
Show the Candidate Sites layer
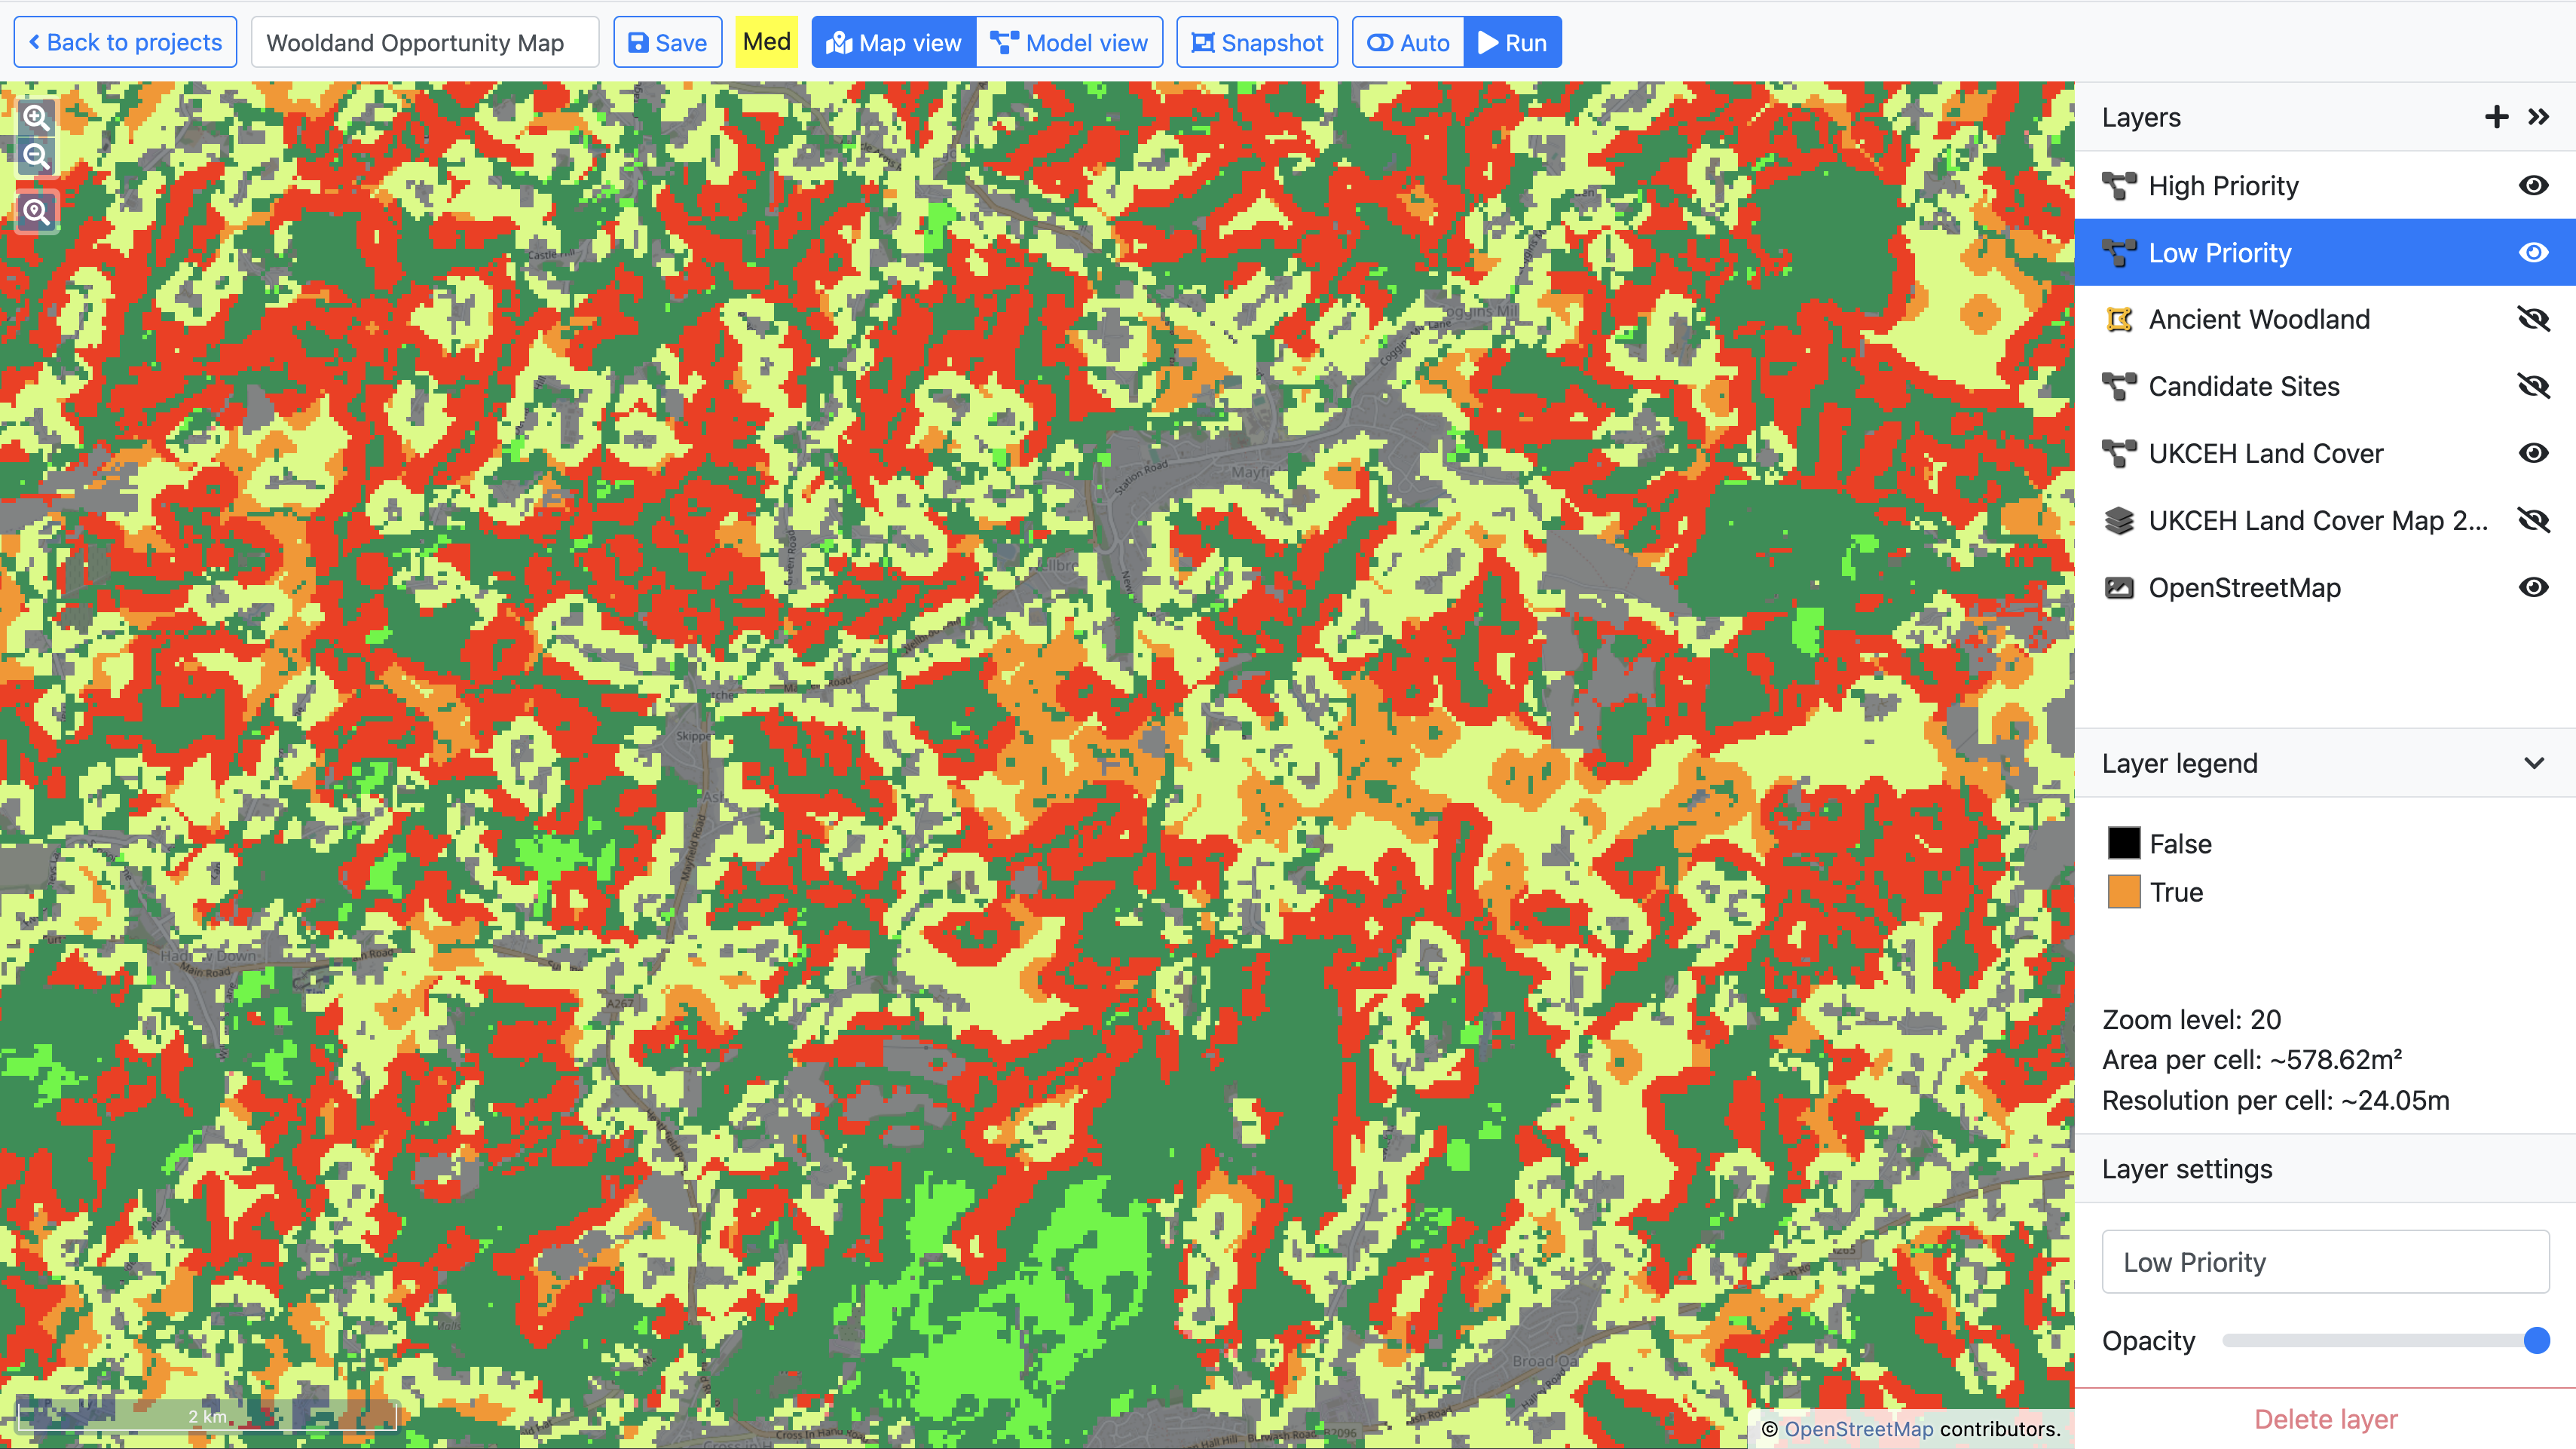(x=2533, y=387)
